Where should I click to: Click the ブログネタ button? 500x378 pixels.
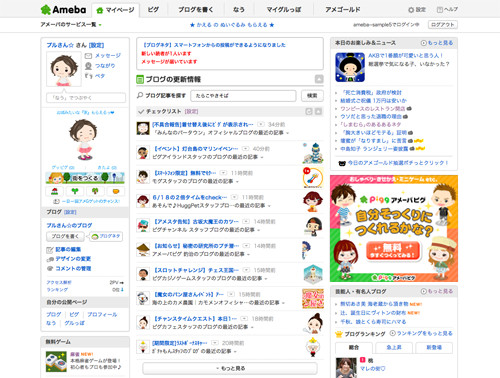point(106,236)
